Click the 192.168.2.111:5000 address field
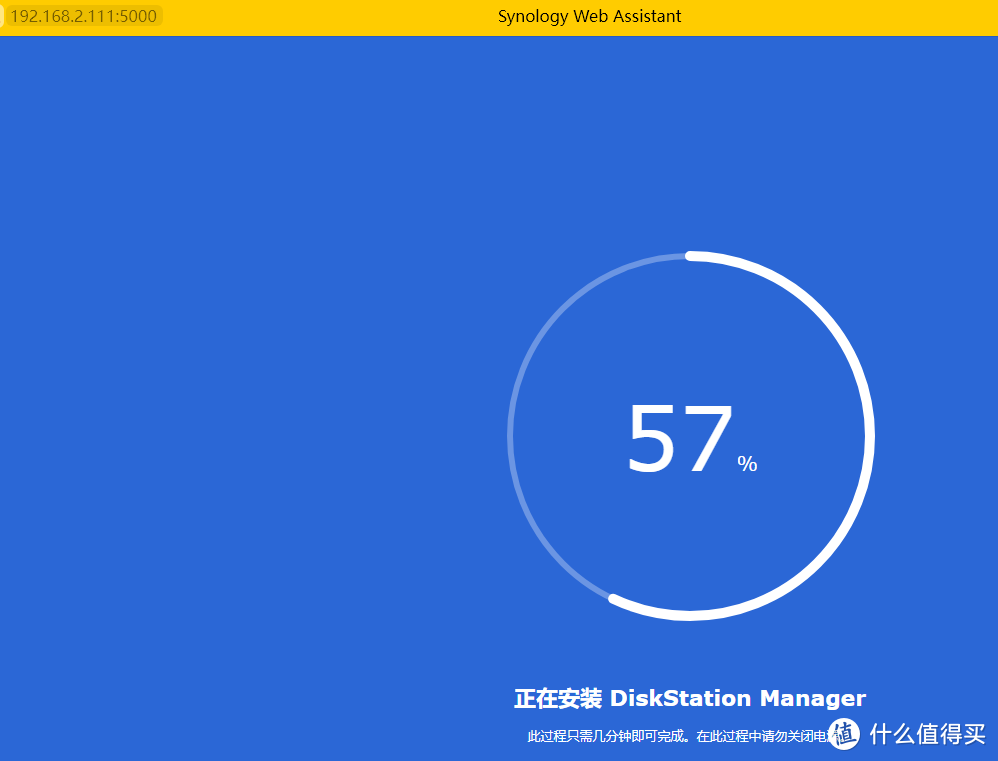Viewport: 998px width, 761px height. click(83, 16)
